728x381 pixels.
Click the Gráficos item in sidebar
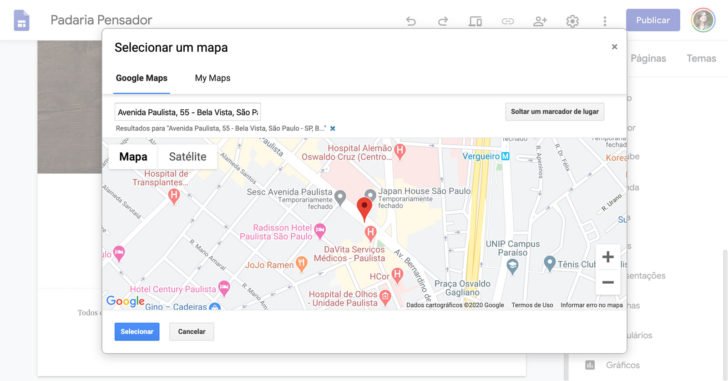(x=623, y=365)
